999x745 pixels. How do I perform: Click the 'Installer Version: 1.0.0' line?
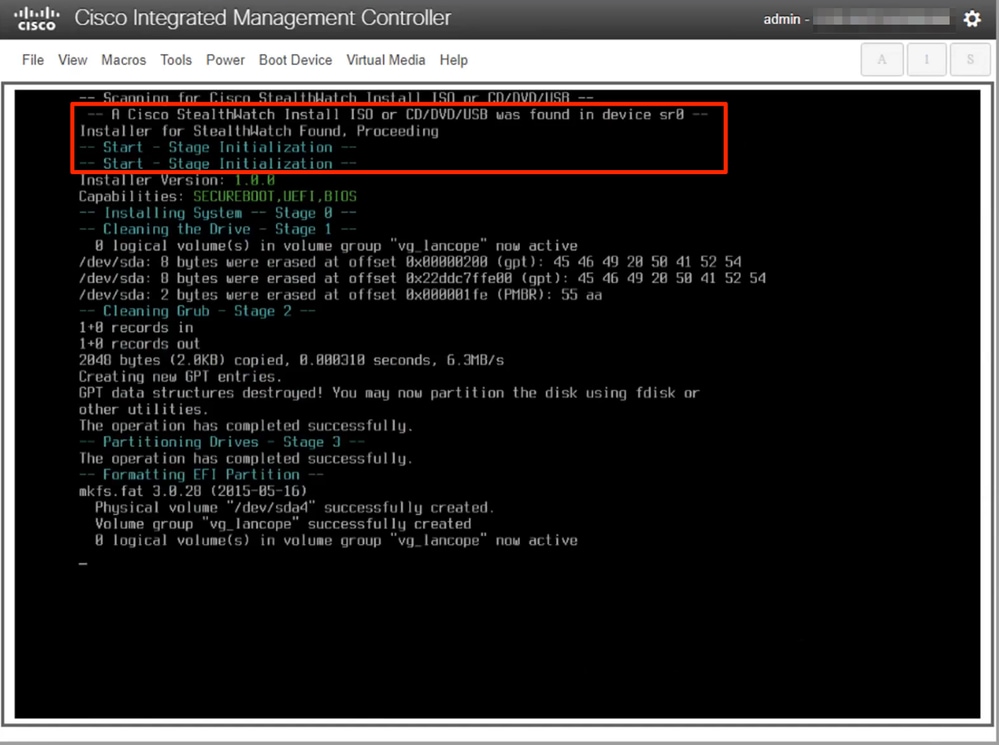point(177,180)
